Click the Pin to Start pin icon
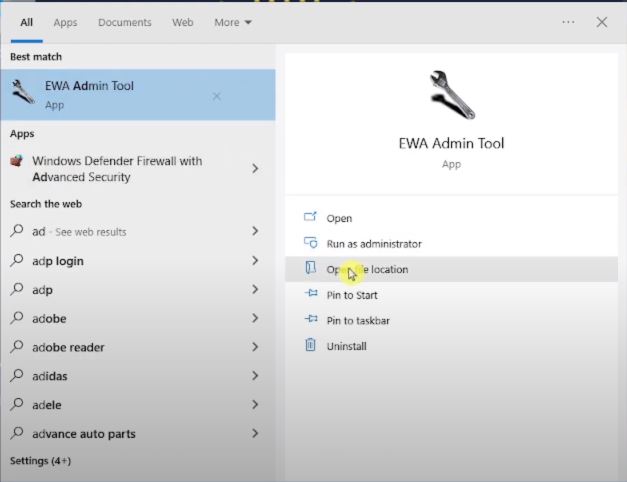The height and width of the screenshot is (482, 627). pyautogui.click(x=311, y=294)
